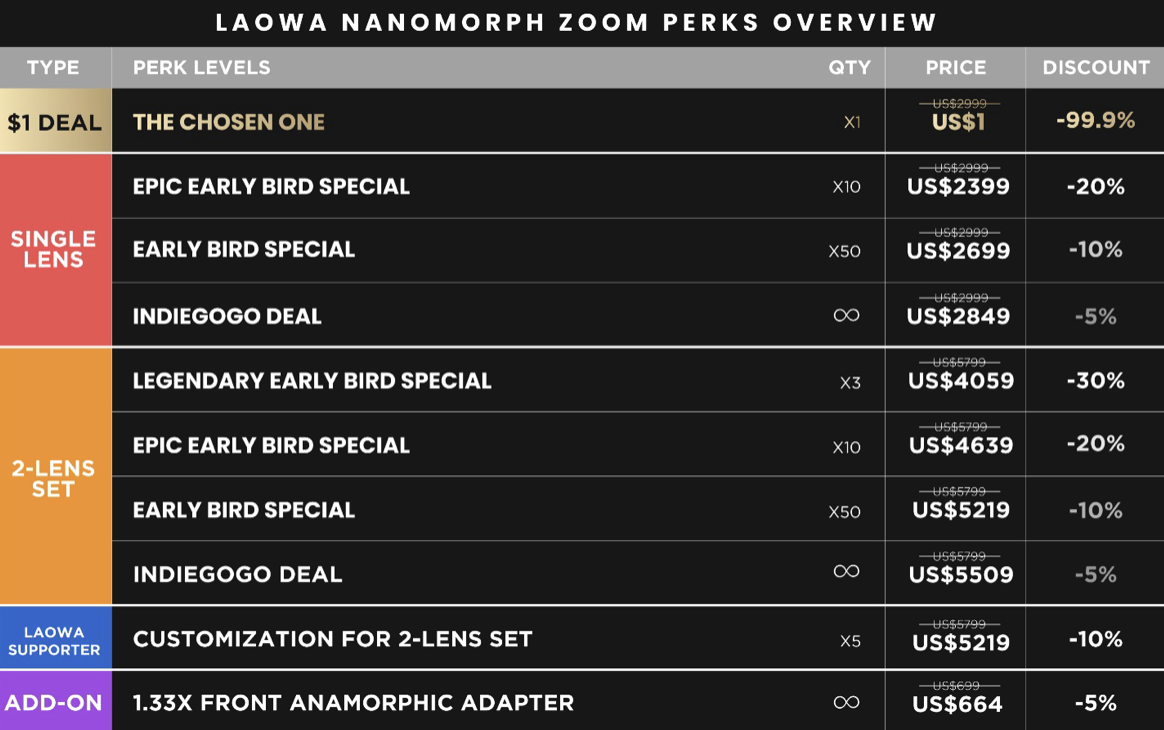
Task: Click the PRICE column header
Action: (x=956, y=68)
